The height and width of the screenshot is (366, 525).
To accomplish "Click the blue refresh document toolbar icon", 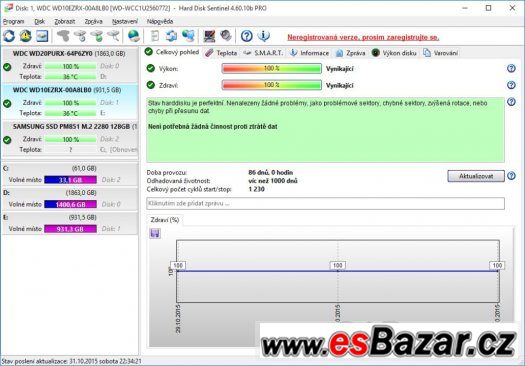I will [x=171, y=36].
